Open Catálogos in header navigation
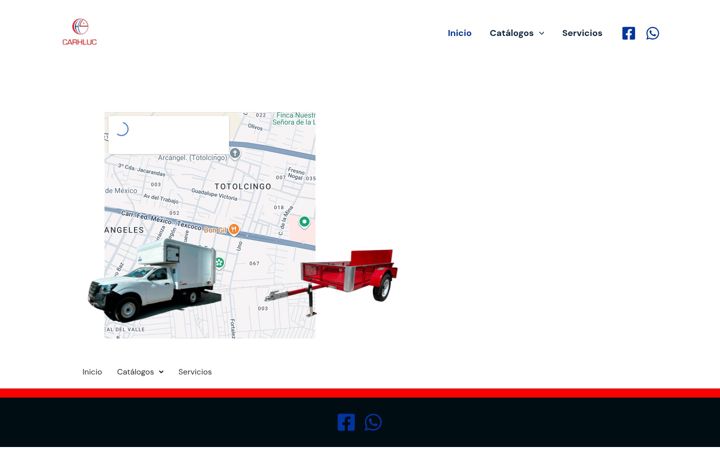 click(512, 33)
